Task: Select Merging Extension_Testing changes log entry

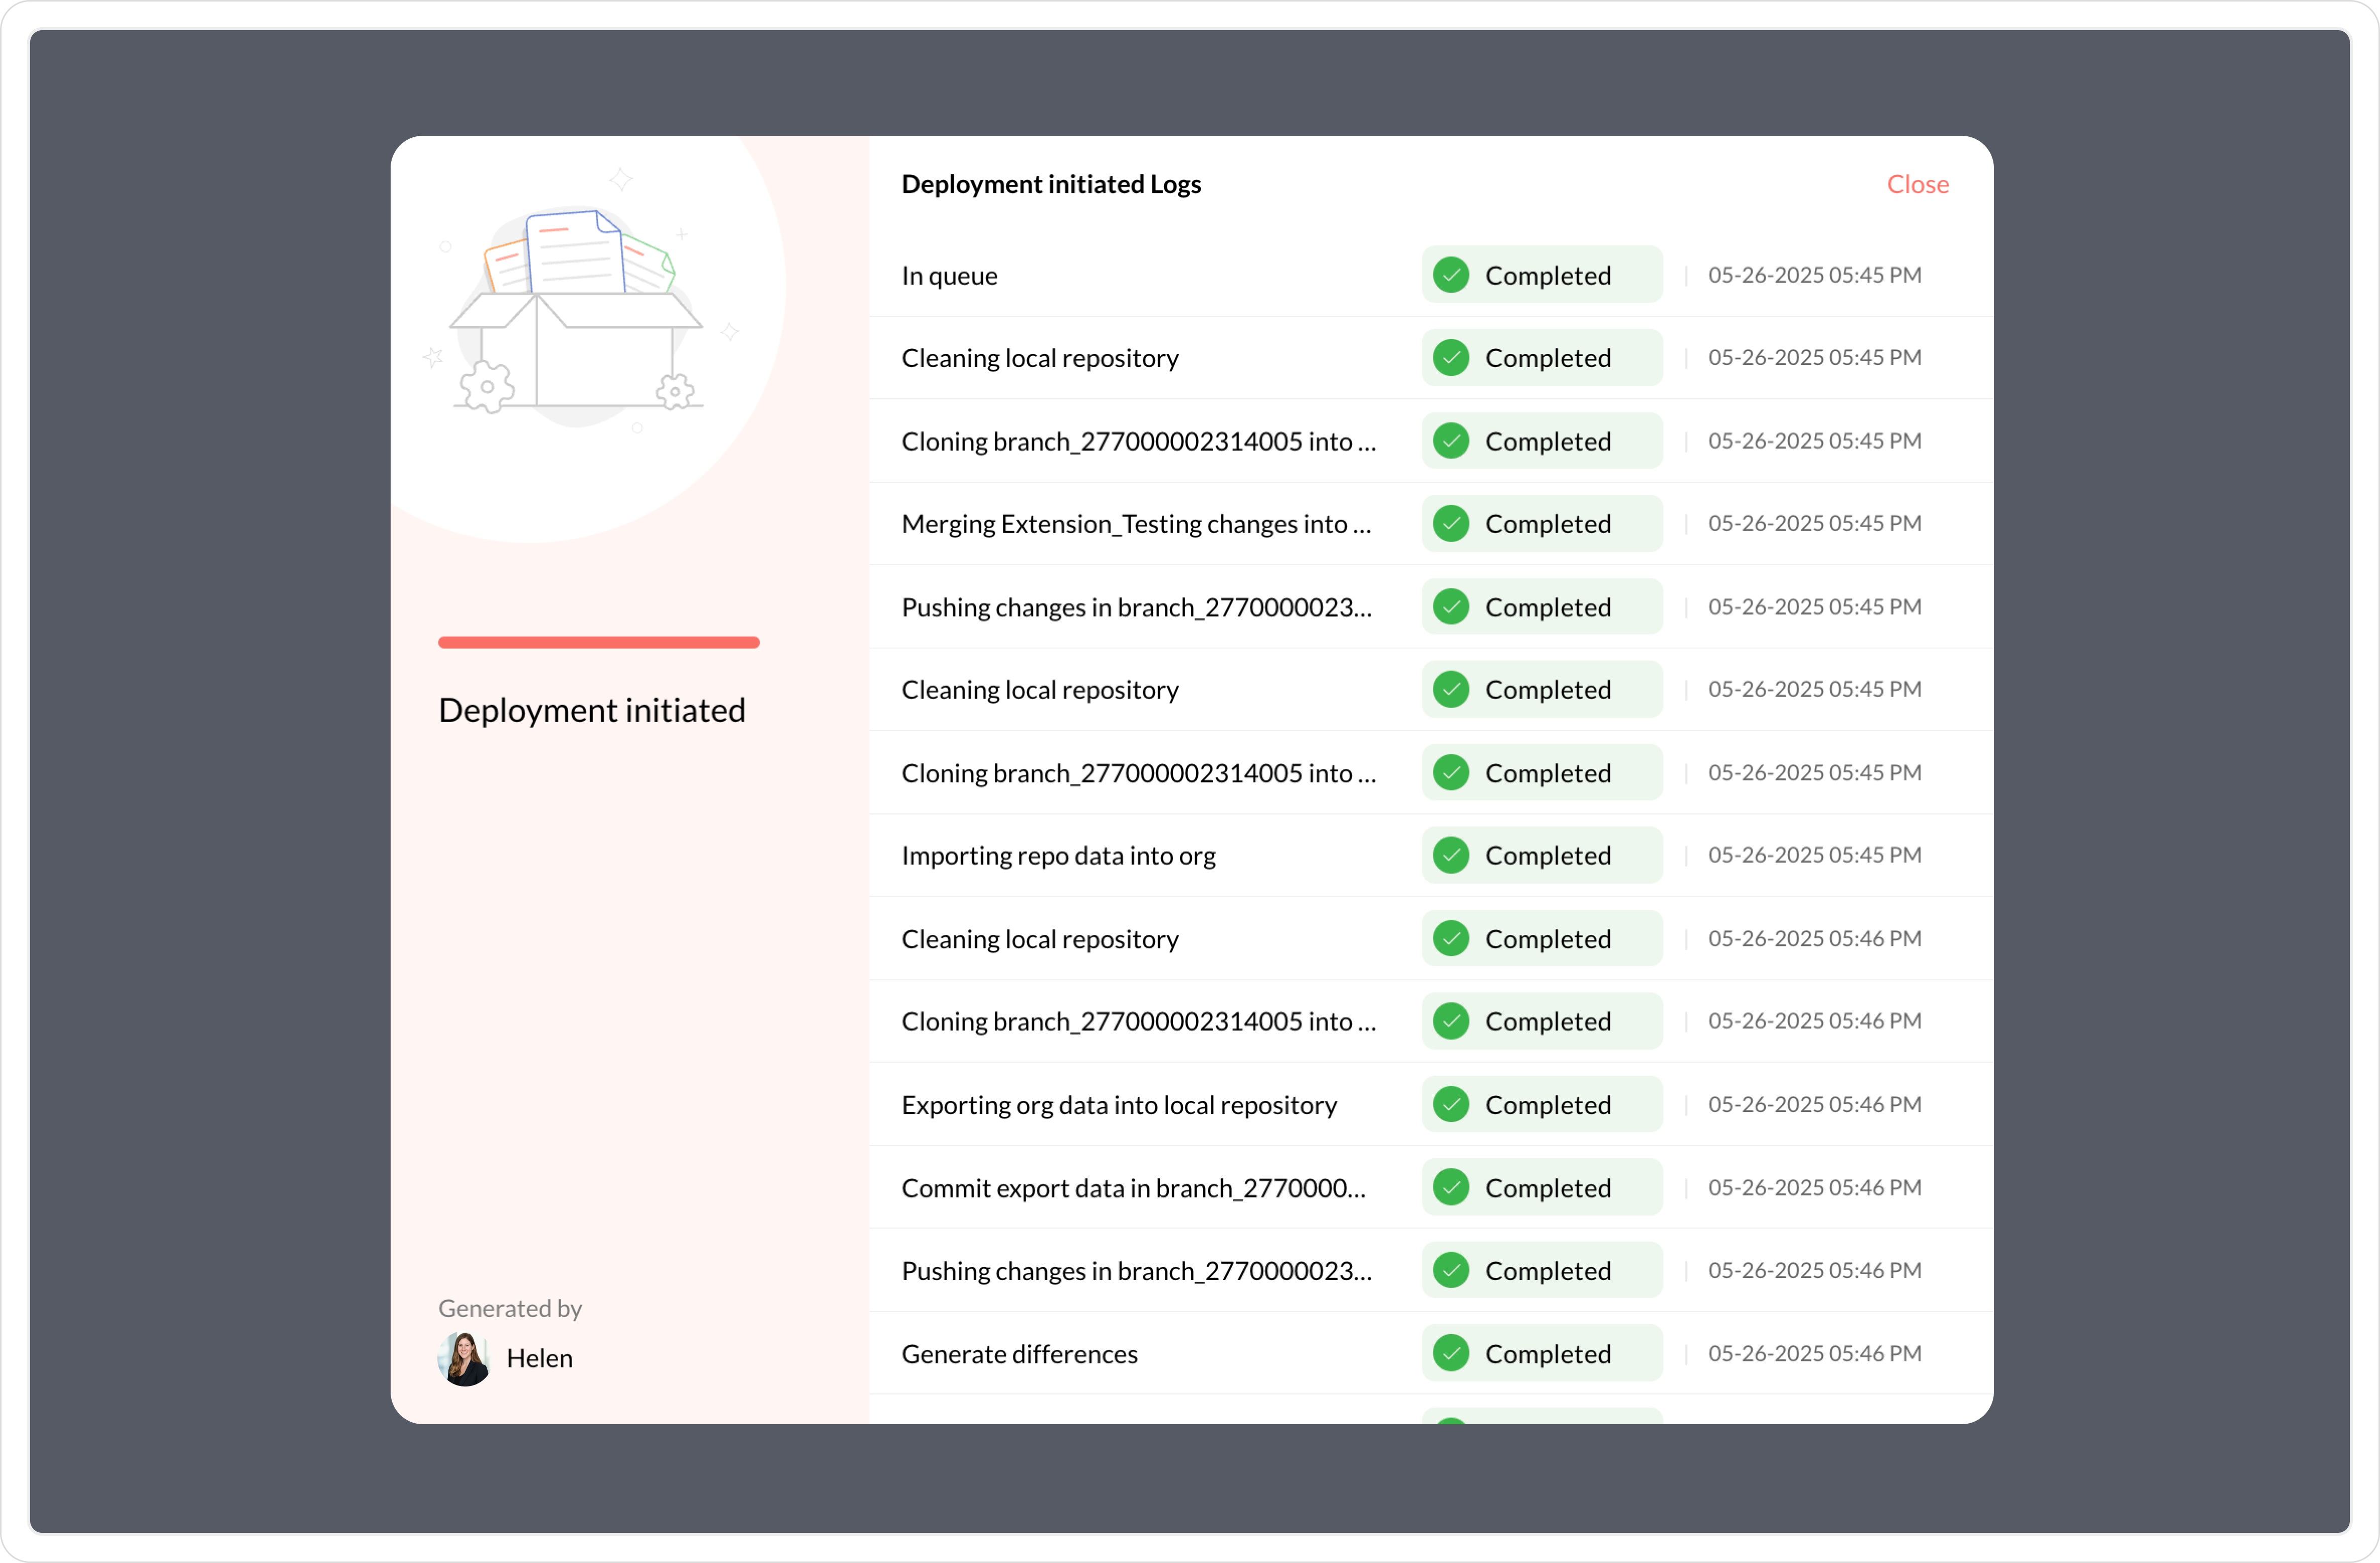Action: pos(1135,524)
